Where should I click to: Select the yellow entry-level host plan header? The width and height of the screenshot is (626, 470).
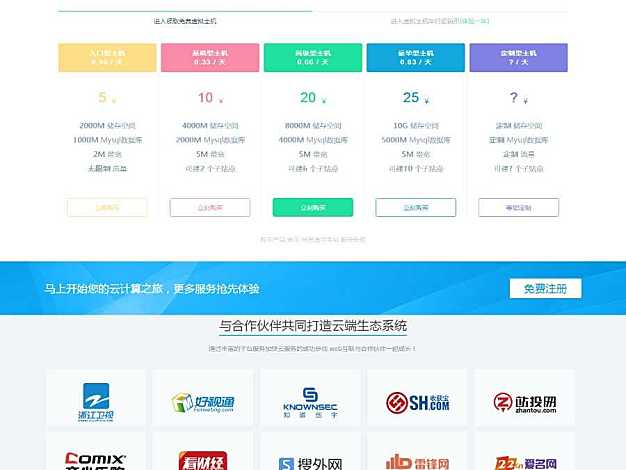point(107,58)
